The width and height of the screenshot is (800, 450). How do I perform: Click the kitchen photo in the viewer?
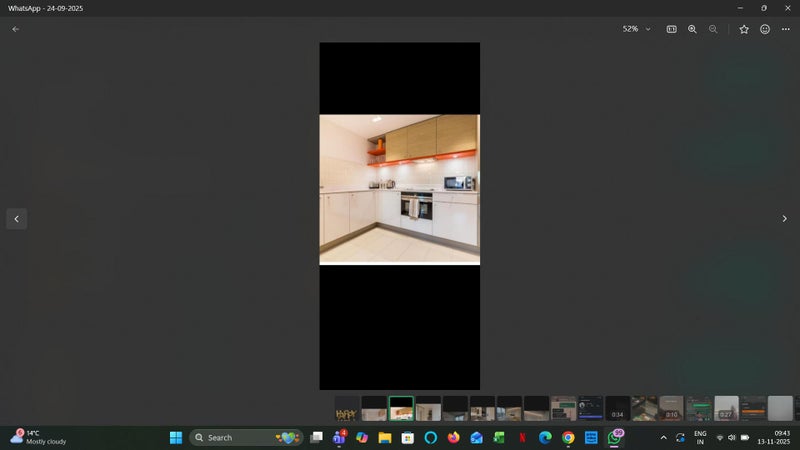[x=399, y=189]
